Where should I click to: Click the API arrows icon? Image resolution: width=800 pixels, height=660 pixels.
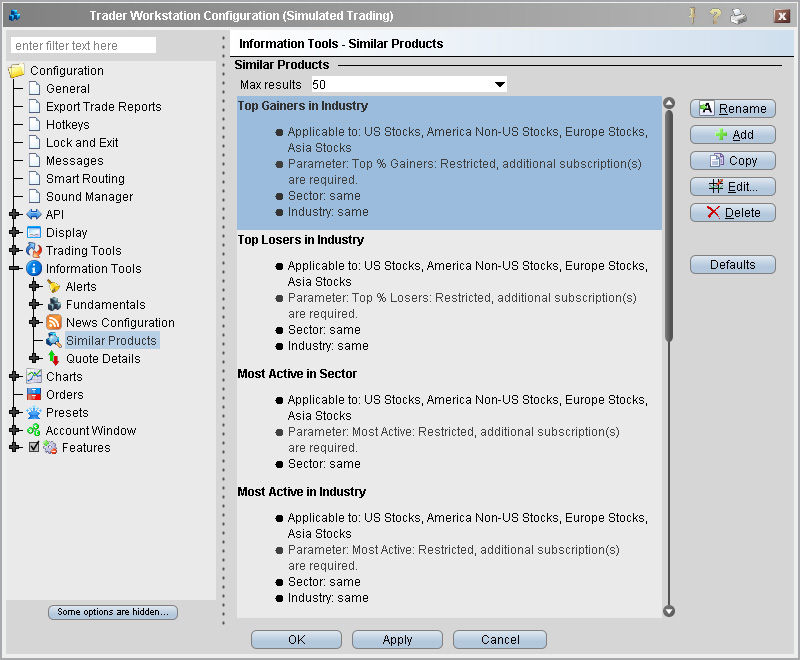coord(34,214)
